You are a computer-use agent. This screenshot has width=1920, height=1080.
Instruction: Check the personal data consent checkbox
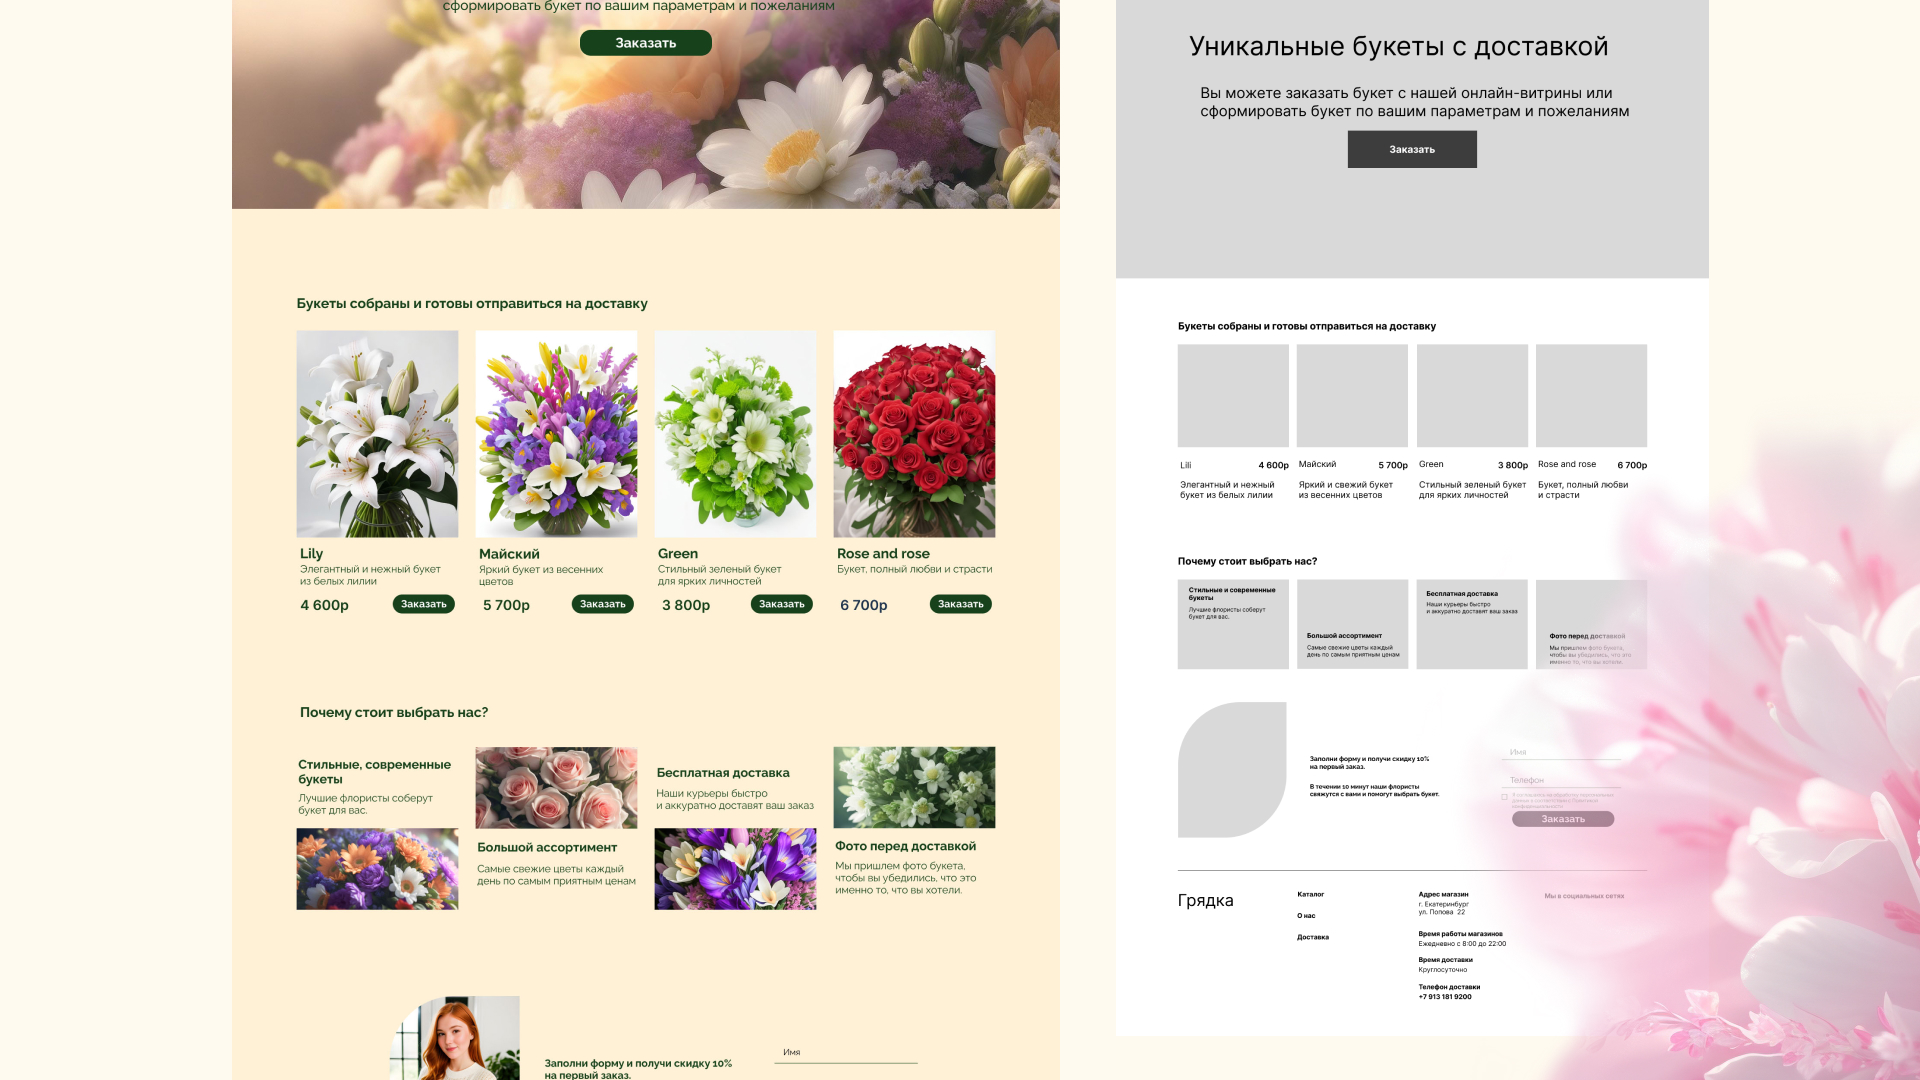(x=1504, y=797)
